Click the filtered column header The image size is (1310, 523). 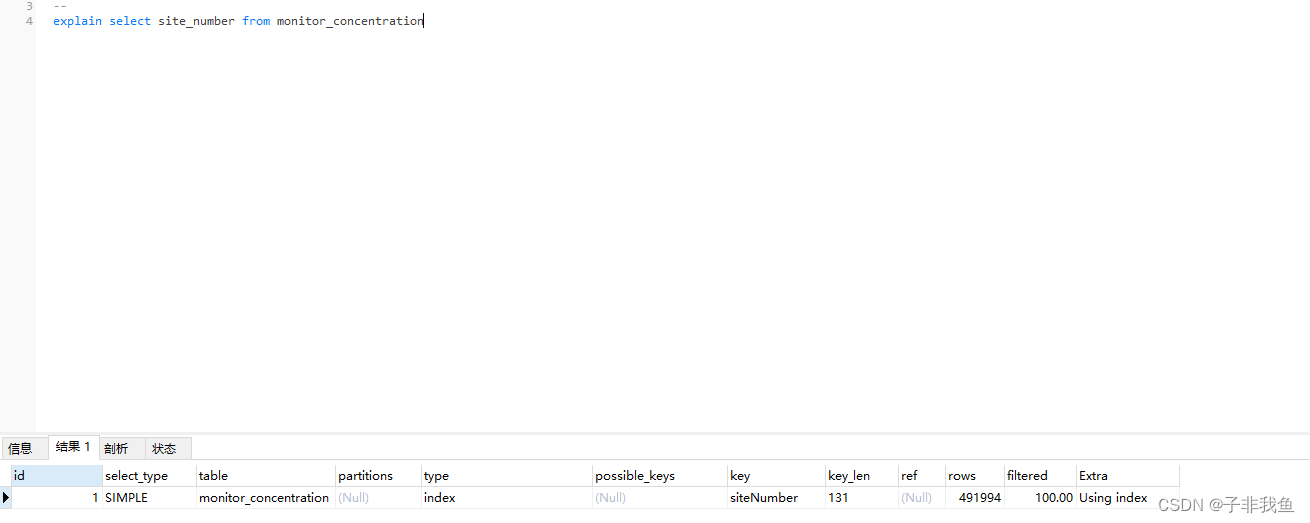pos(1040,476)
